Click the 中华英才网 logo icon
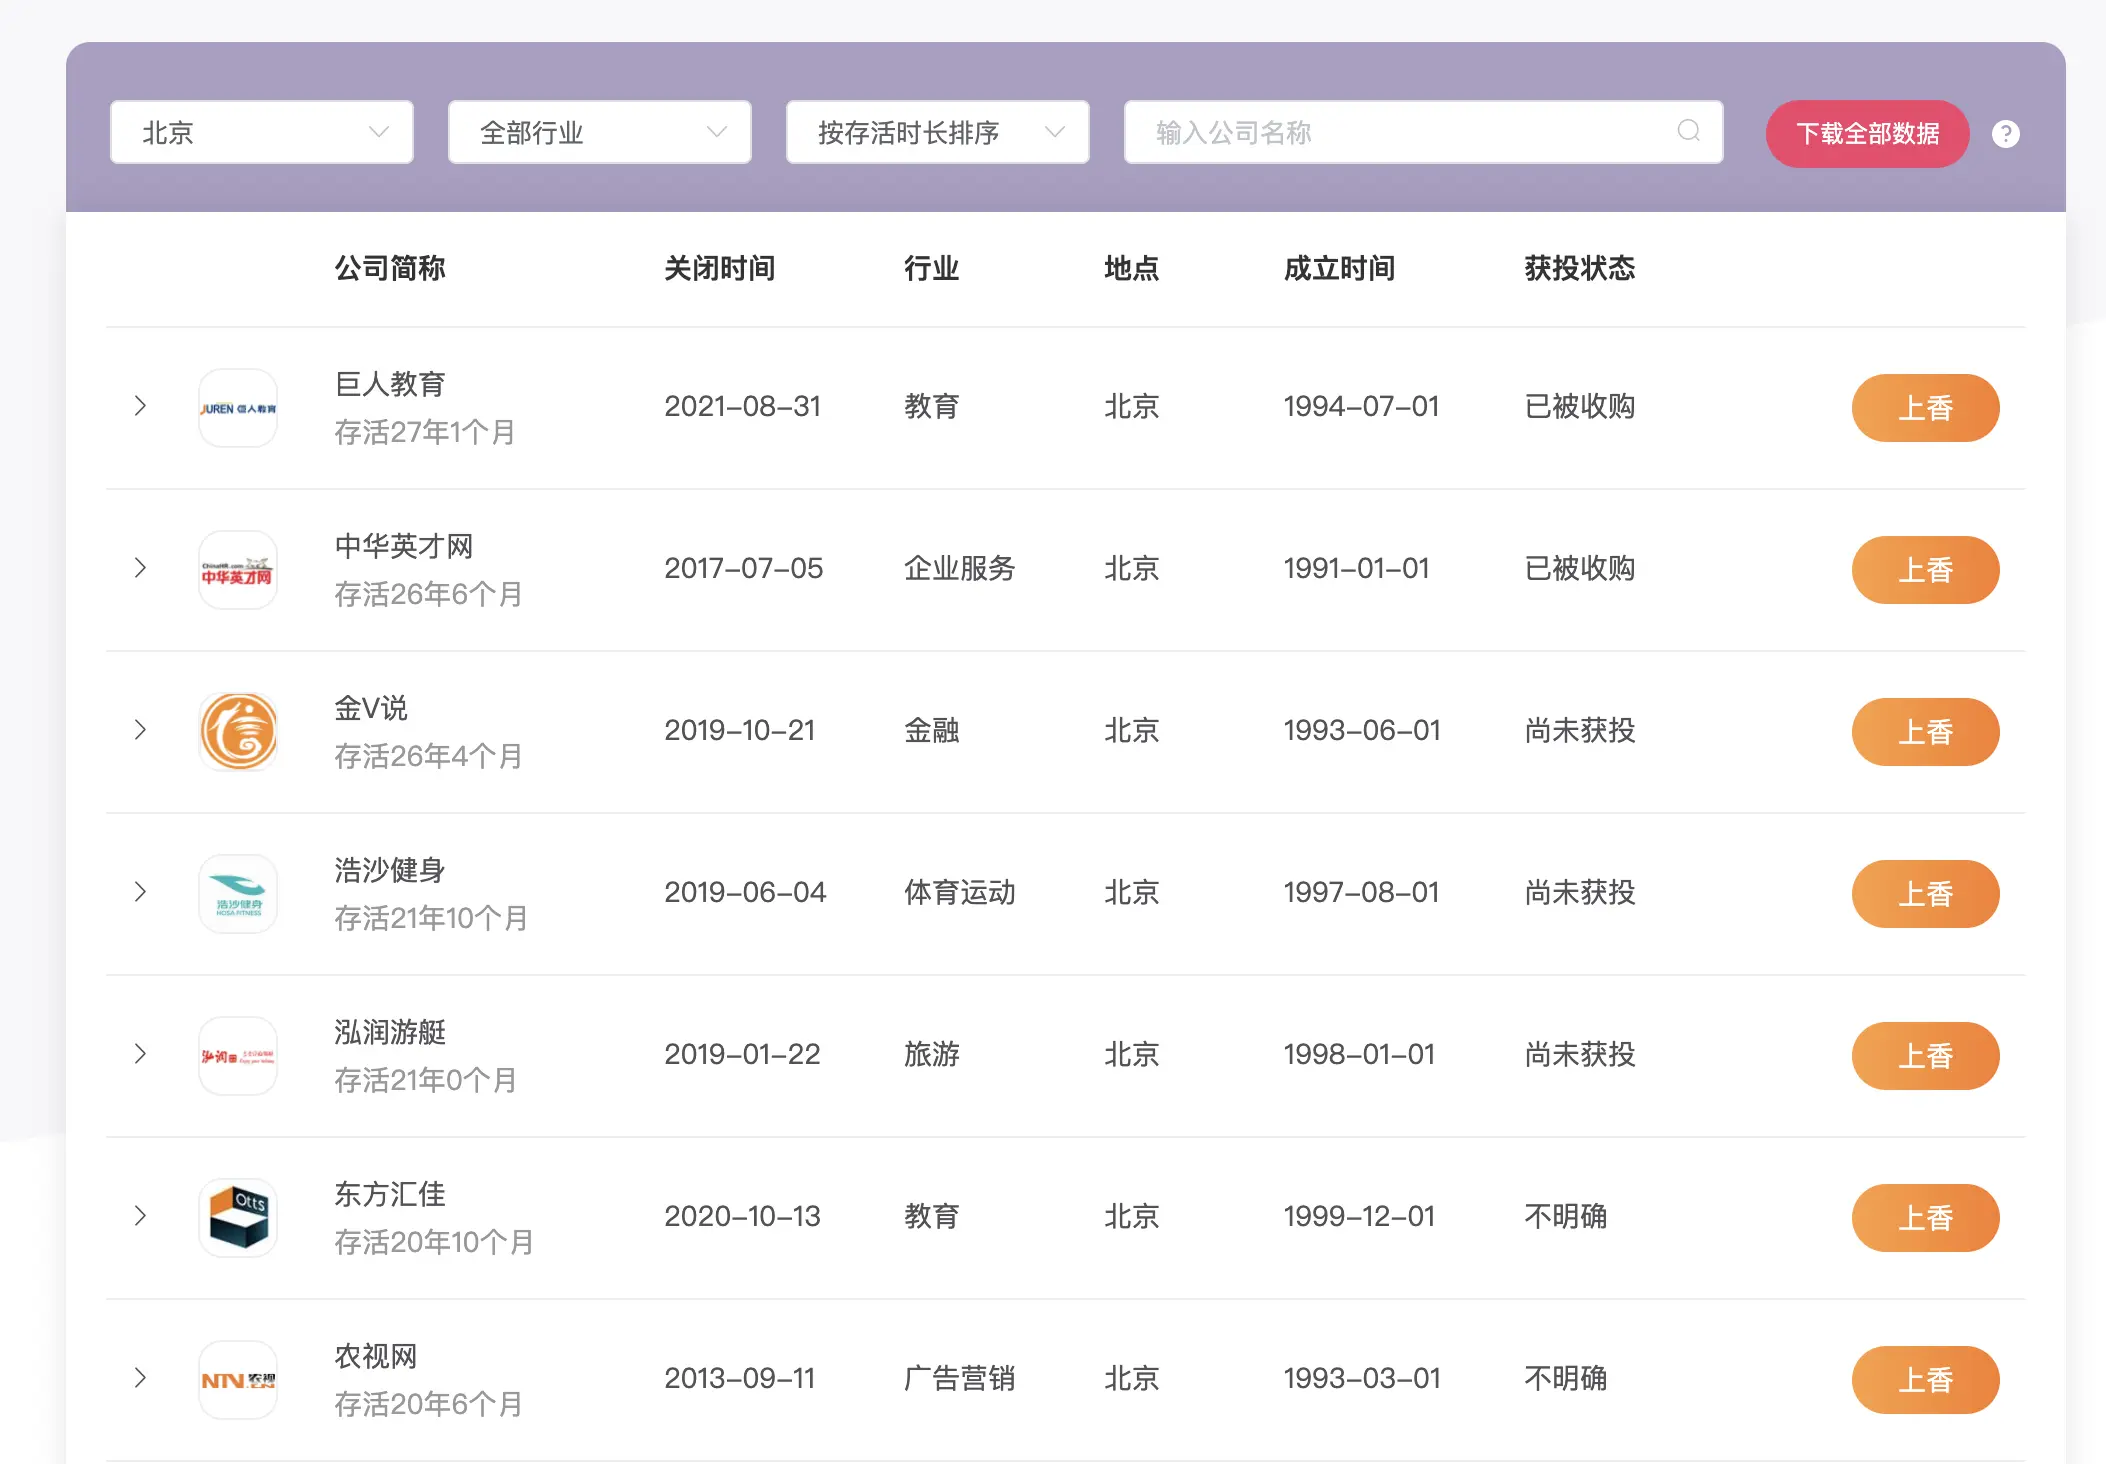This screenshot has height=1464, width=2106. pos(238,570)
